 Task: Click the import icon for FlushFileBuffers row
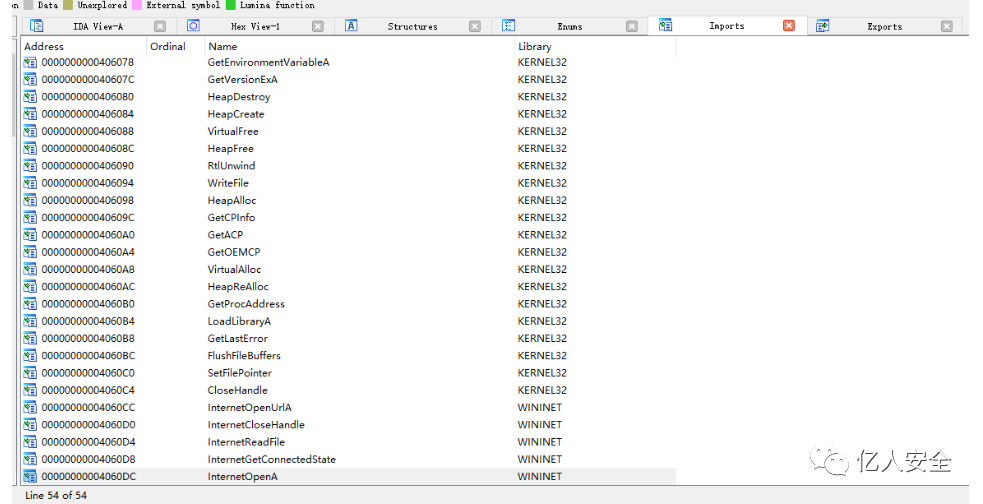coord(30,355)
